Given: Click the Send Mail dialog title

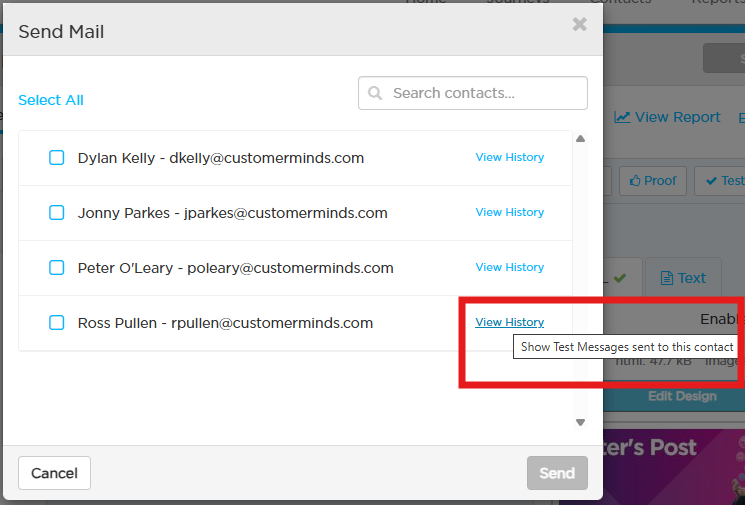Looking at the screenshot, I should [x=61, y=32].
